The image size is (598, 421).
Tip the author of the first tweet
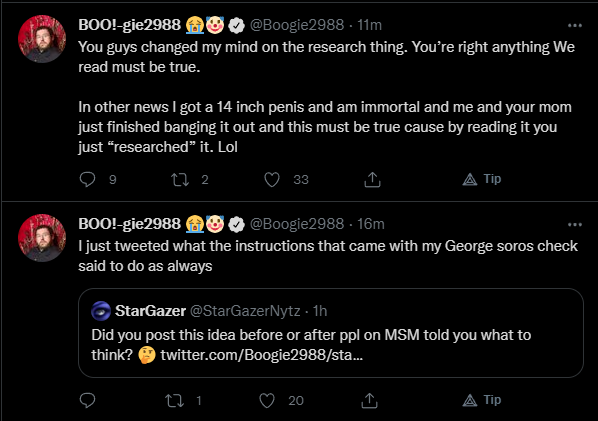tap(482, 179)
